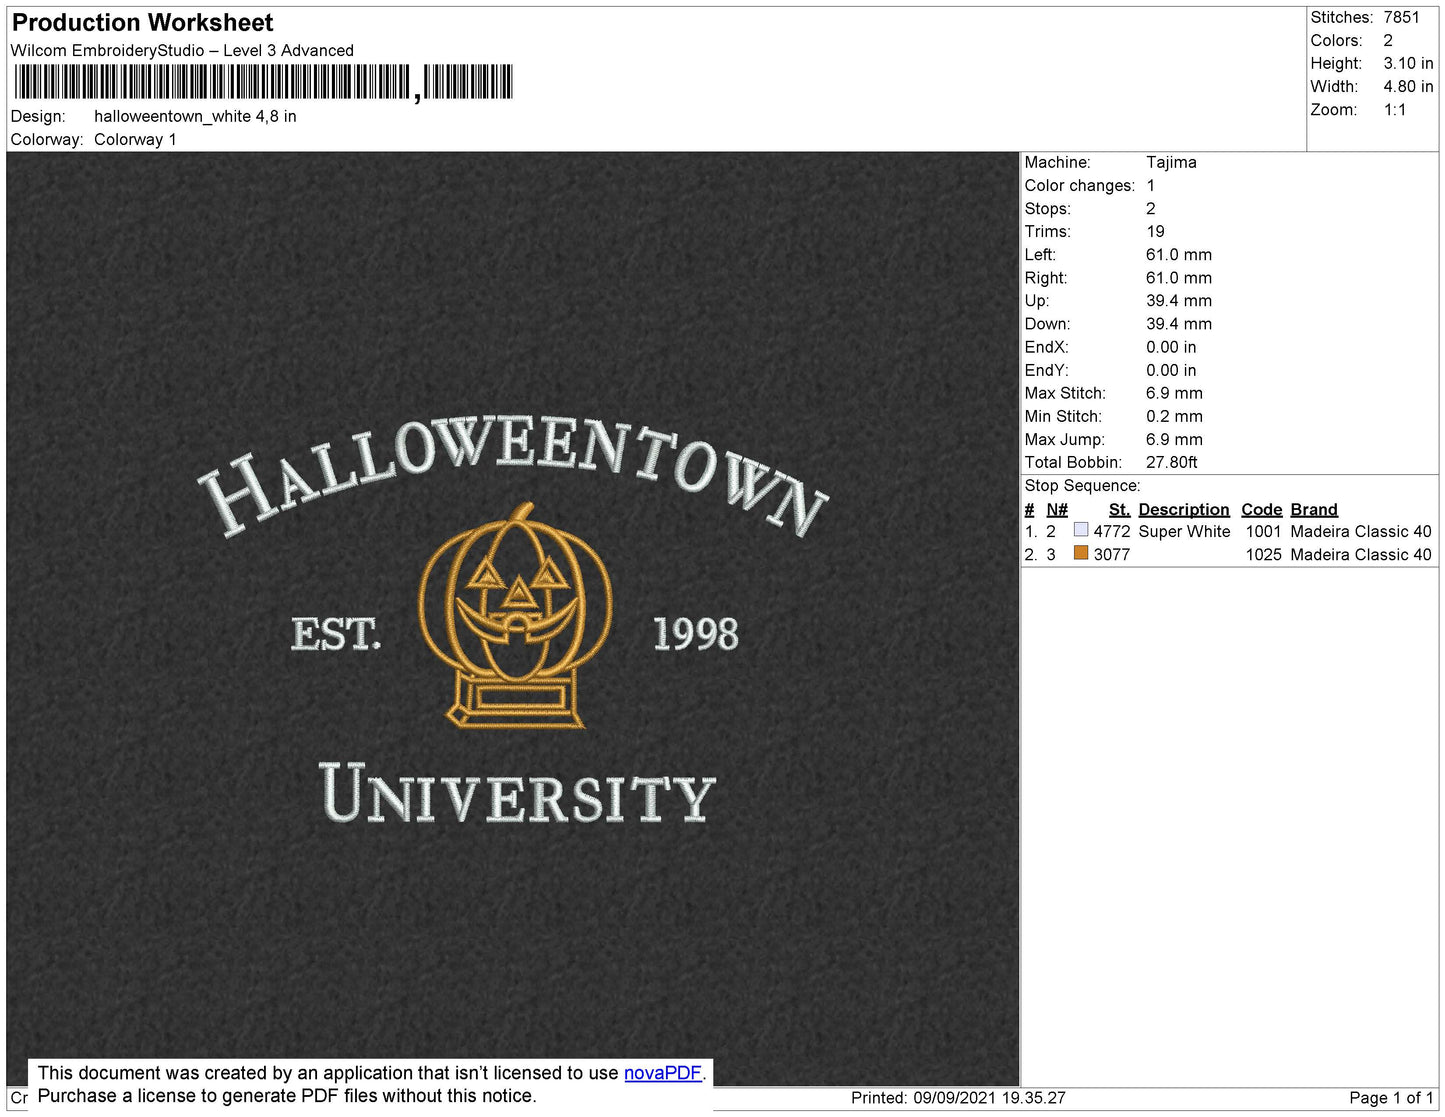
Task: Select design name 'halloweentown_white 4,8 in'
Action: click(195, 116)
